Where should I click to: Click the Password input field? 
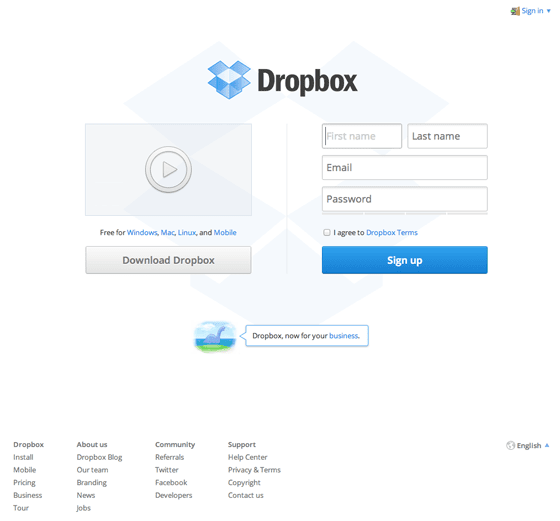pyautogui.click(x=404, y=199)
